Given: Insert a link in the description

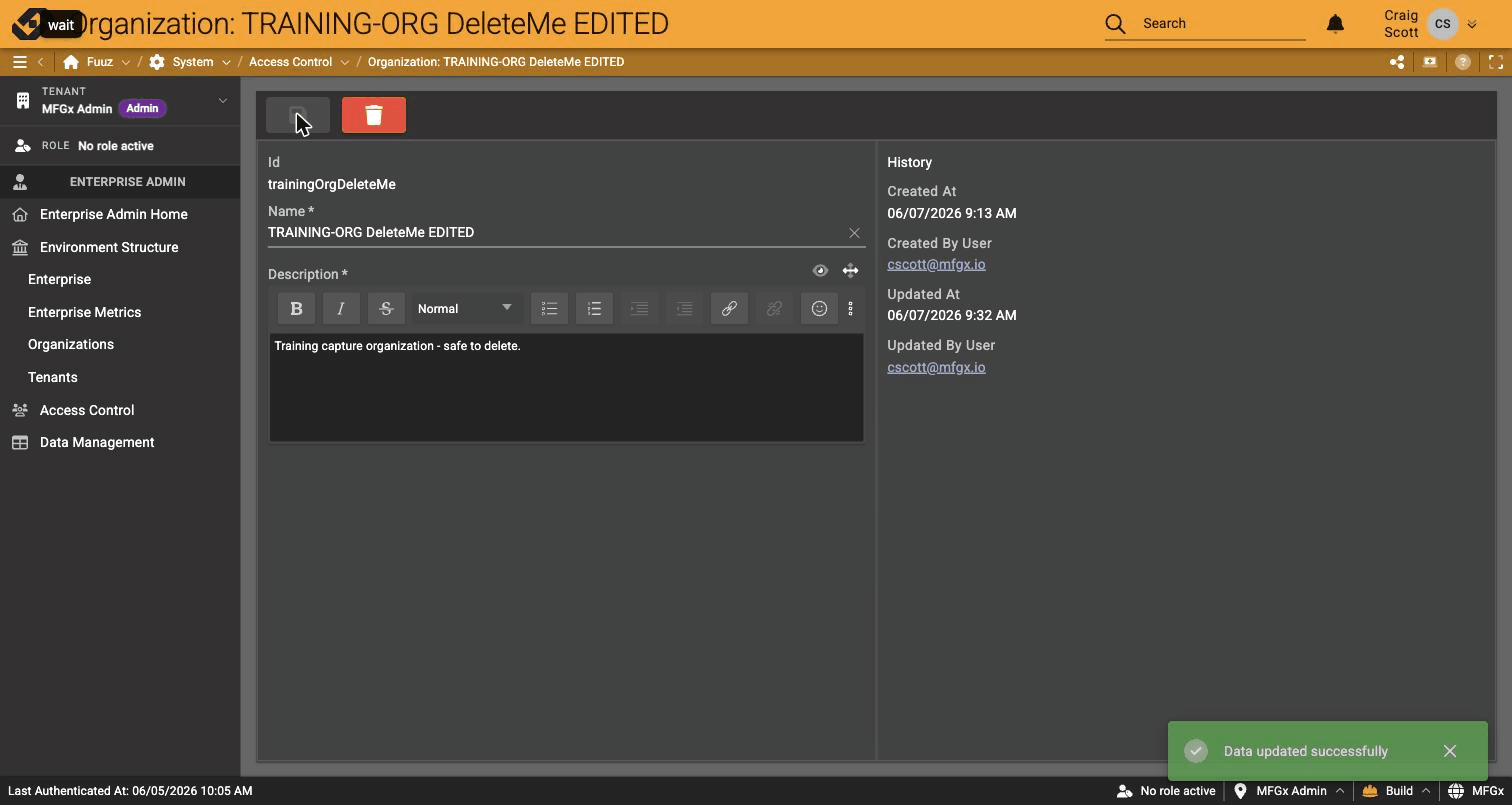Looking at the screenshot, I should pyautogui.click(x=729, y=309).
